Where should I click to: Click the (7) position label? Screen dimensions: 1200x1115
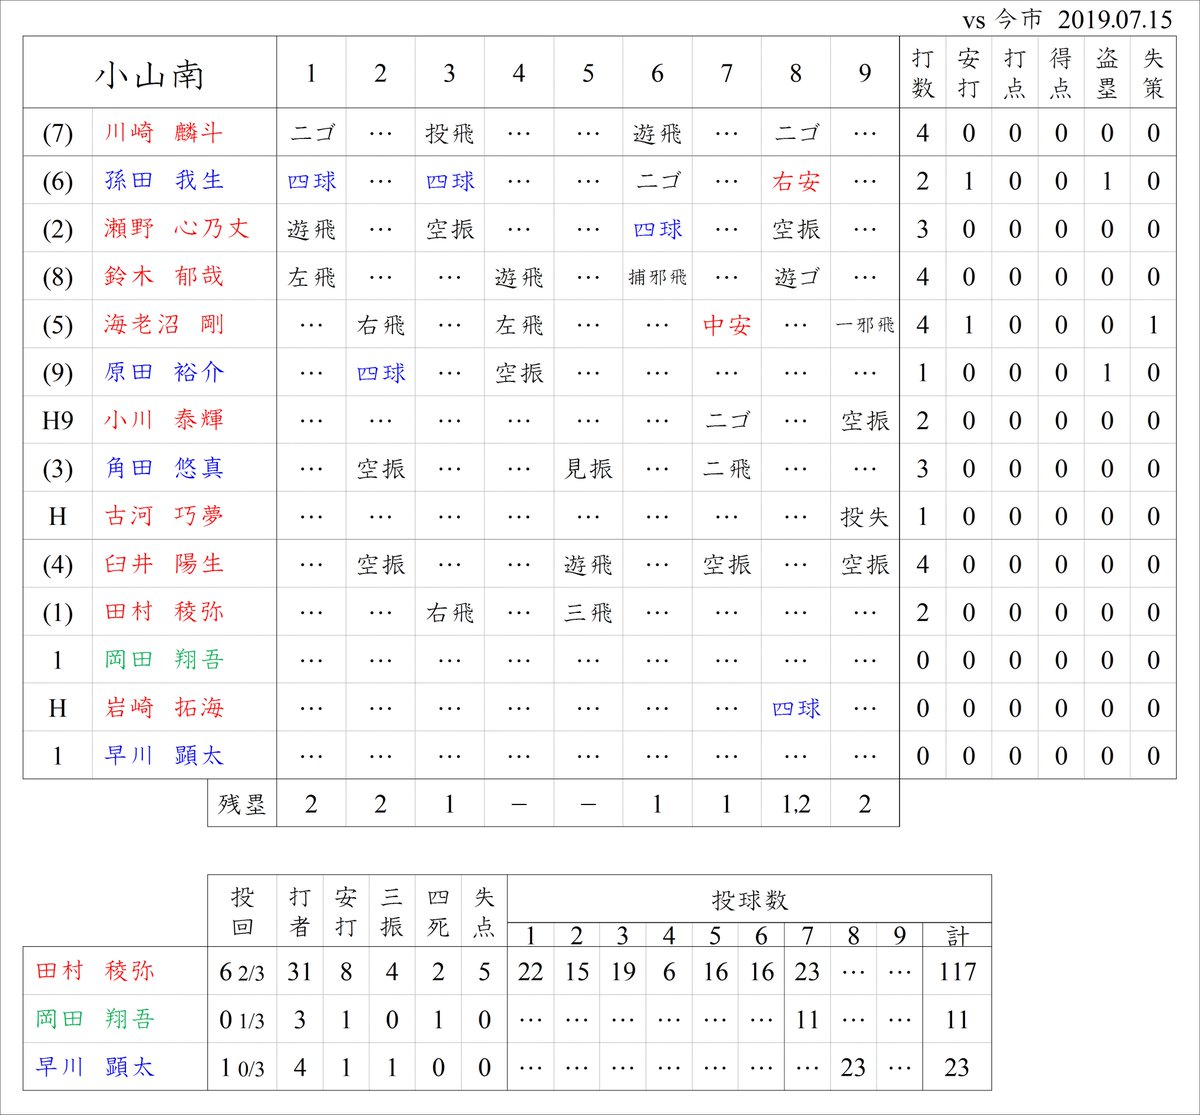(58, 133)
